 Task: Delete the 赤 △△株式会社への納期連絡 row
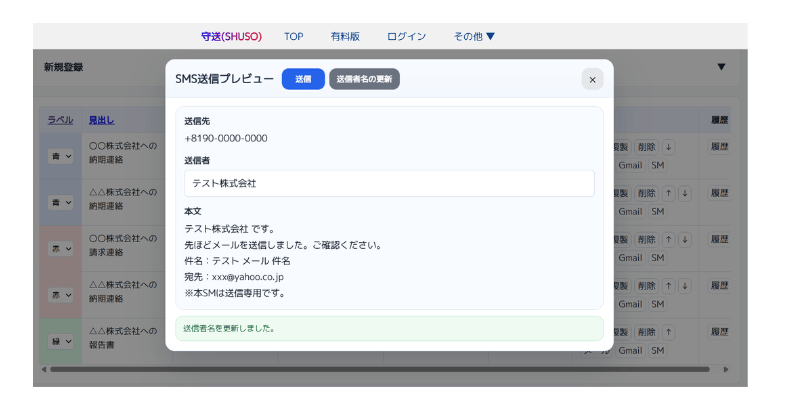646,286
